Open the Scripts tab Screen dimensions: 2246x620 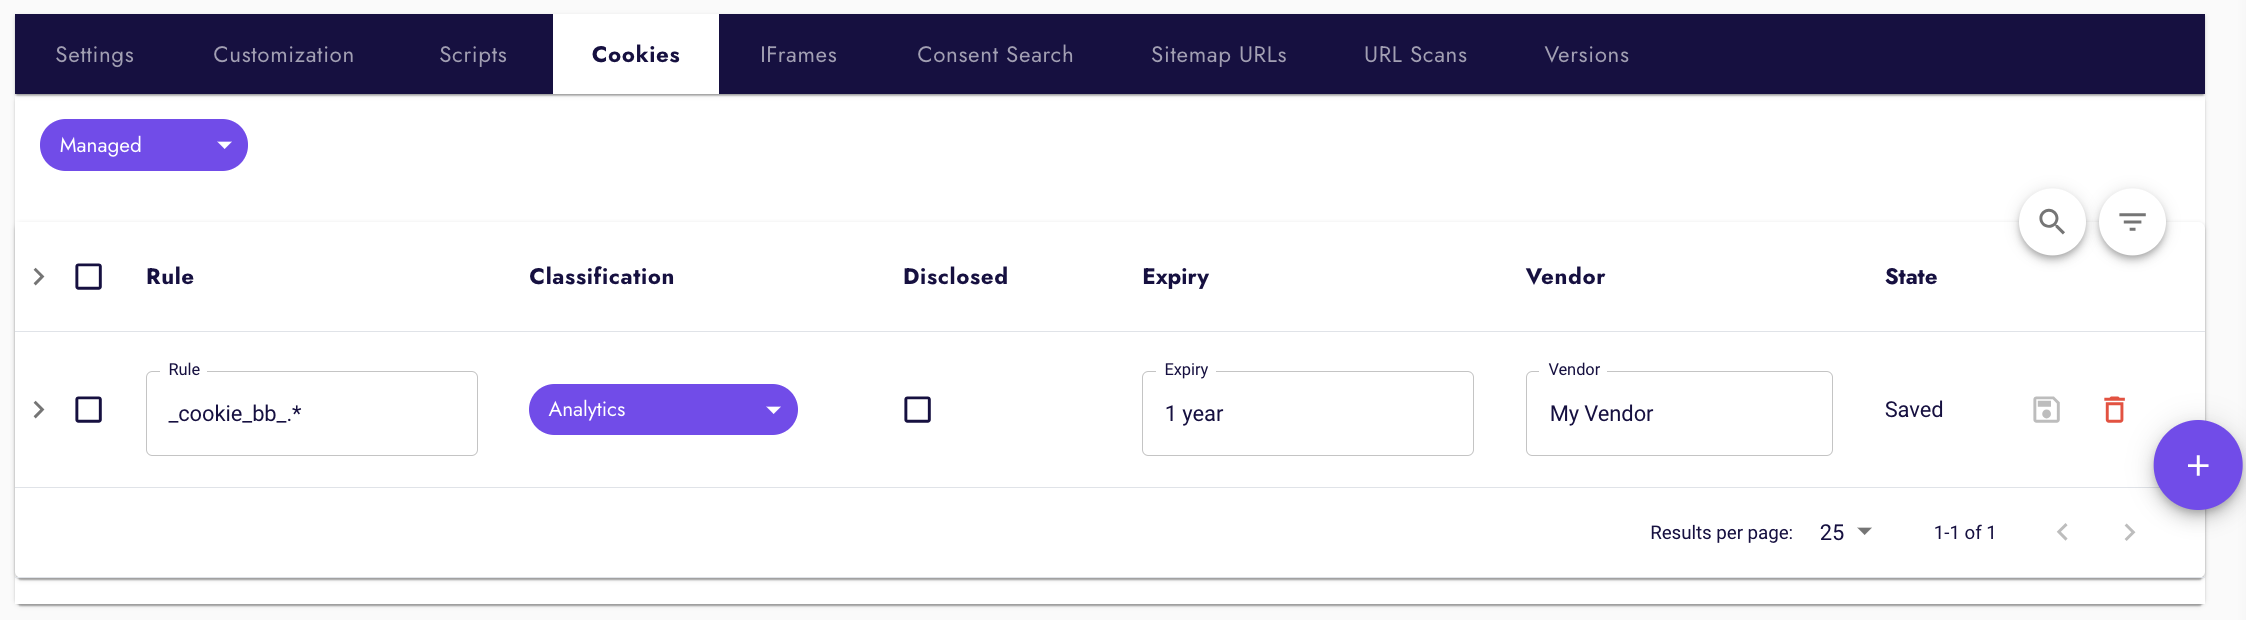473,55
